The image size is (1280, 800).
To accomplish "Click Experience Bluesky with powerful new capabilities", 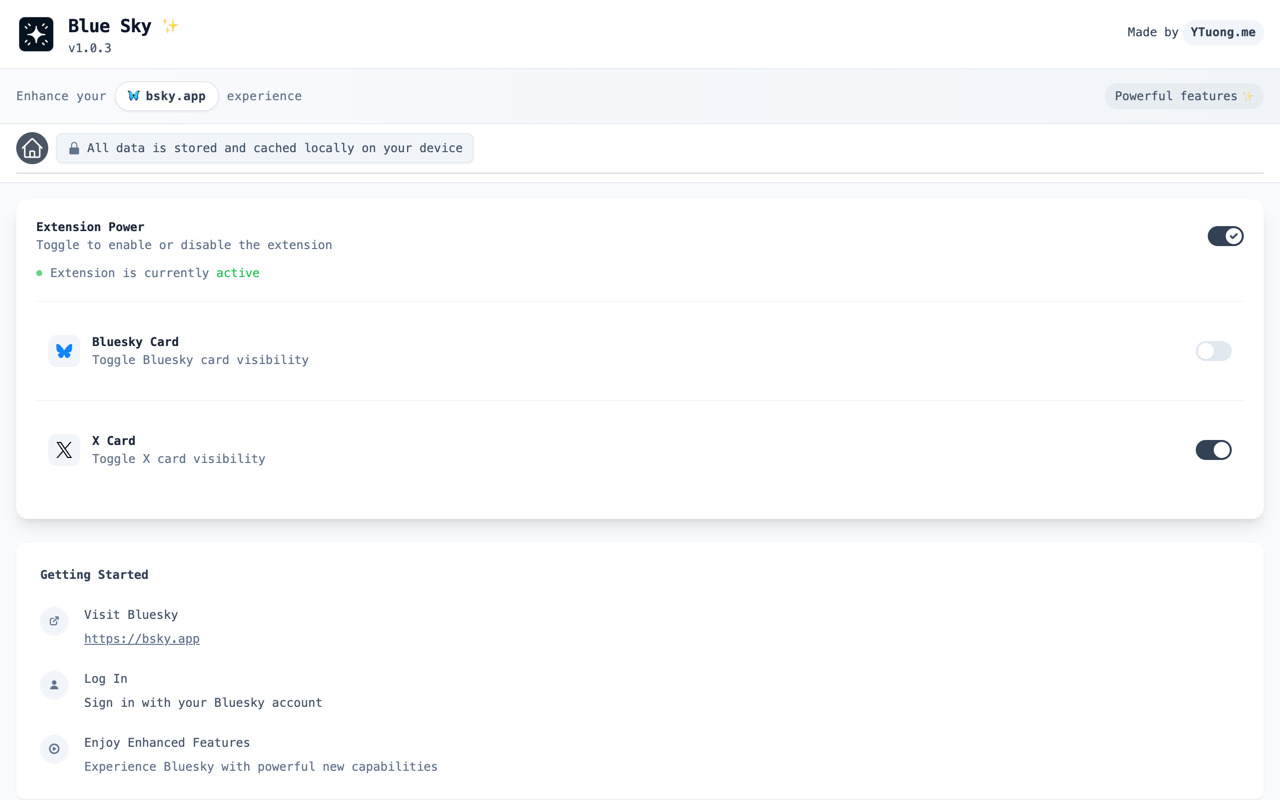I will click(261, 767).
